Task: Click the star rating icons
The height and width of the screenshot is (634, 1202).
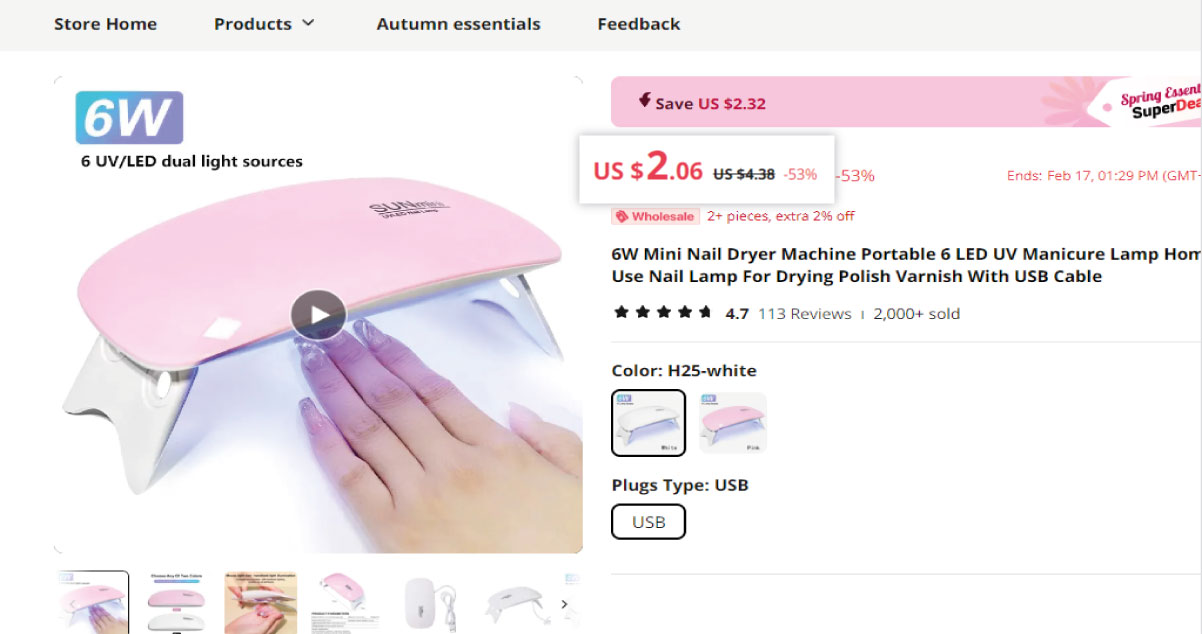Action: pos(662,313)
